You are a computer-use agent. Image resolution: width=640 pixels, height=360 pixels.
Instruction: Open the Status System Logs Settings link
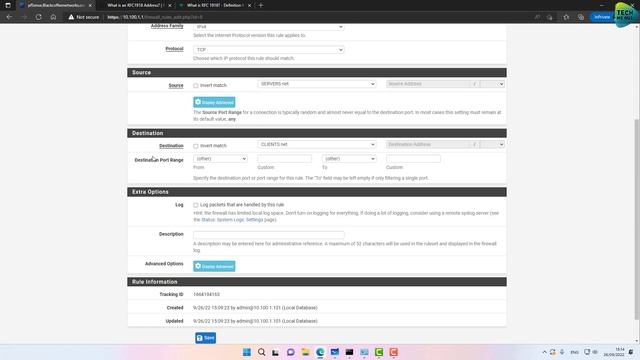pyautogui.click(x=233, y=220)
